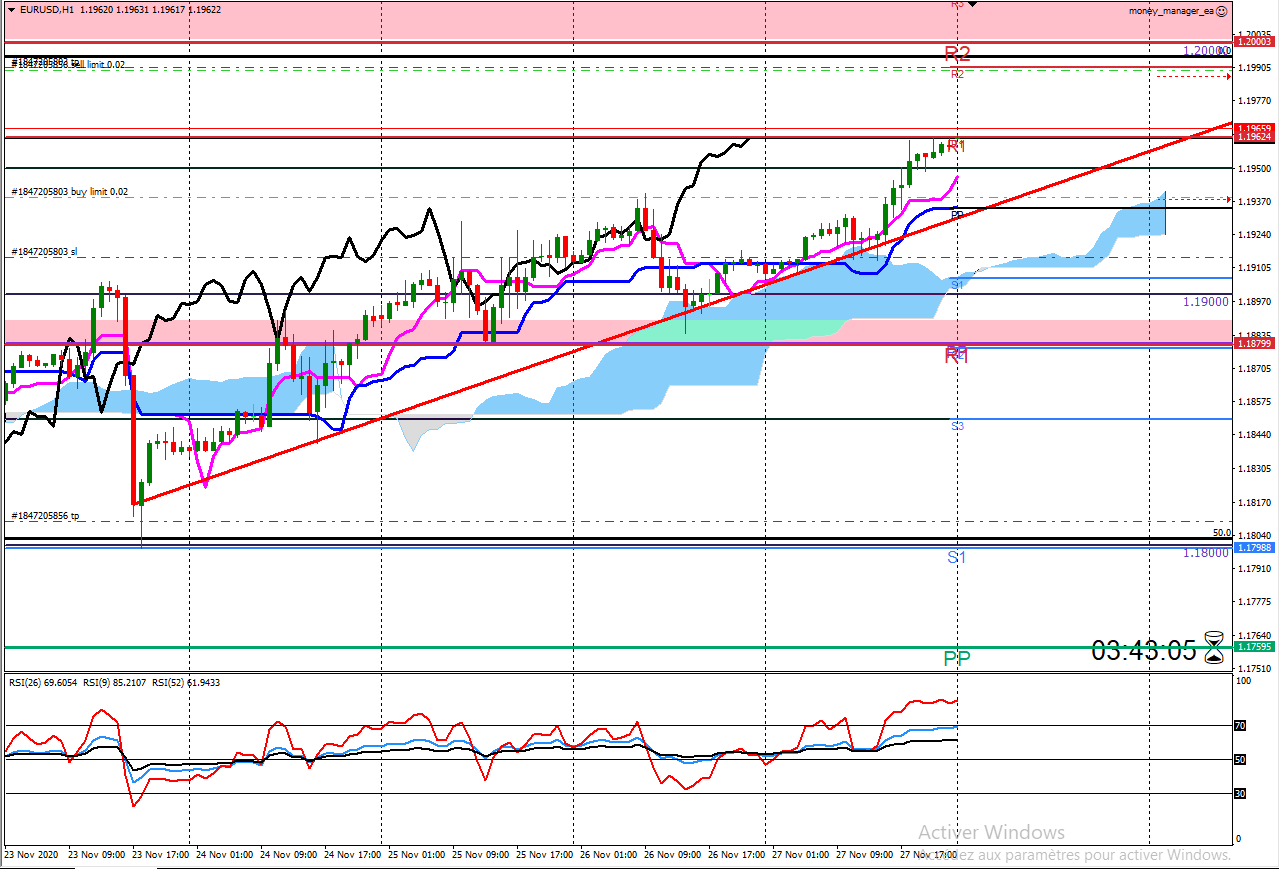Select the large R2 pivot label
Image resolution: width=1279 pixels, height=869 pixels.
(957, 54)
